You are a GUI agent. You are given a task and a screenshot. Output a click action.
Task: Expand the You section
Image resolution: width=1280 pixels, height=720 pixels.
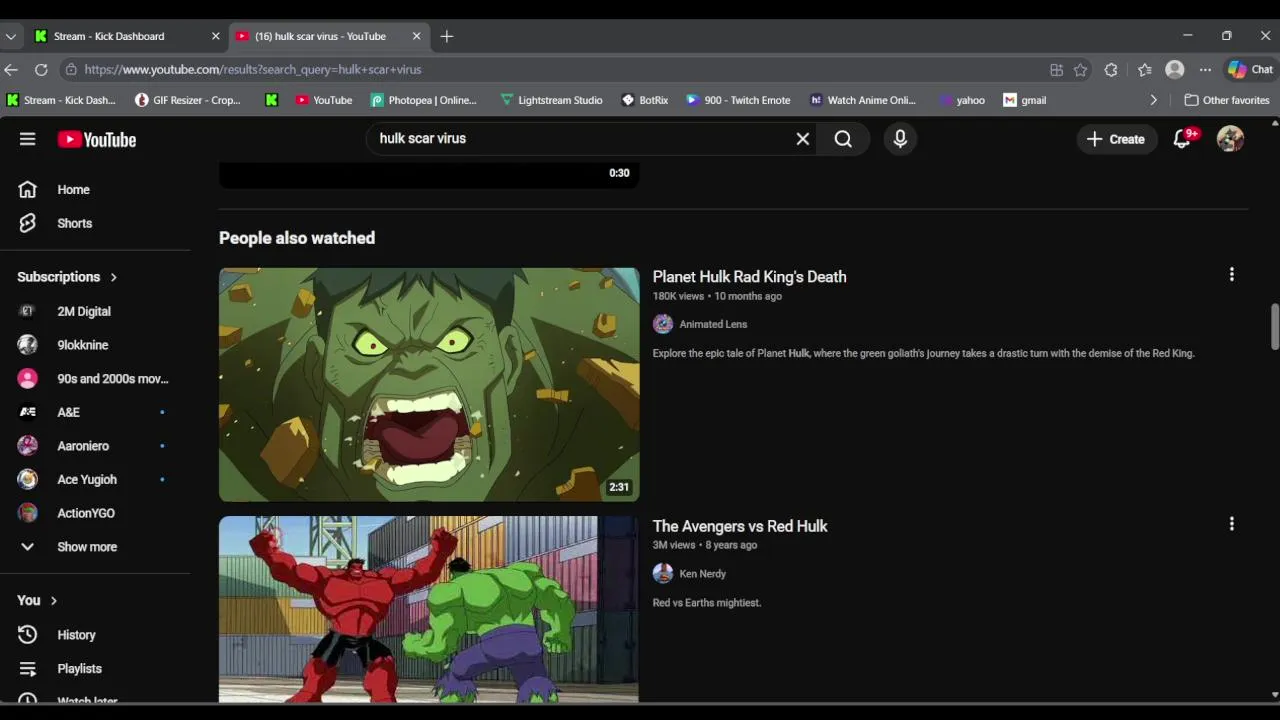pyautogui.click(x=37, y=600)
